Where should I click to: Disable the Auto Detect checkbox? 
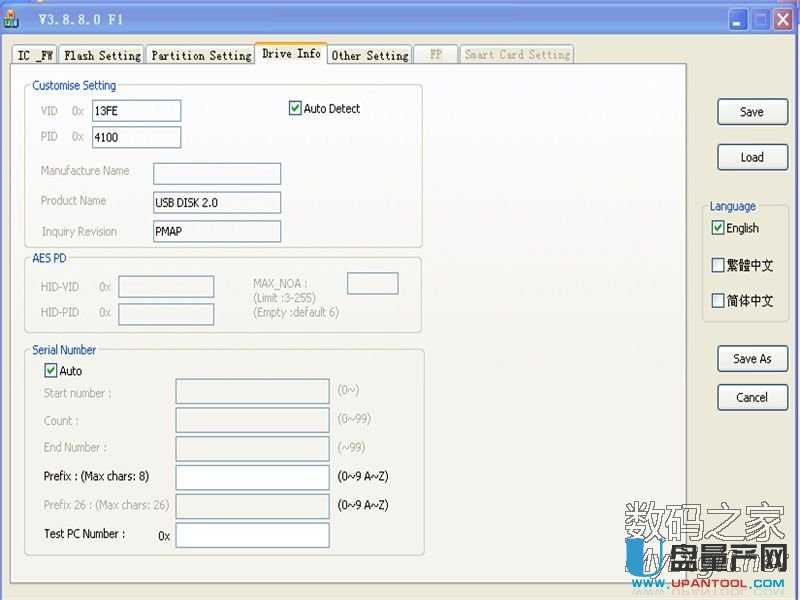click(295, 108)
